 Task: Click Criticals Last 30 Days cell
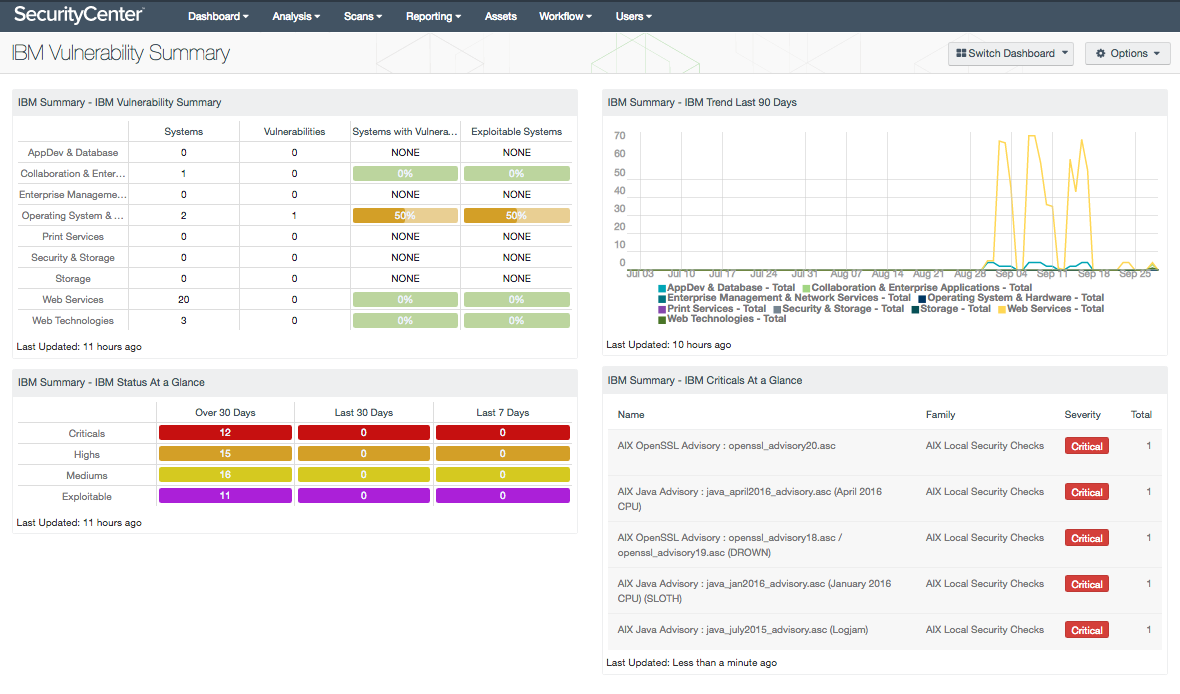click(363, 433)
